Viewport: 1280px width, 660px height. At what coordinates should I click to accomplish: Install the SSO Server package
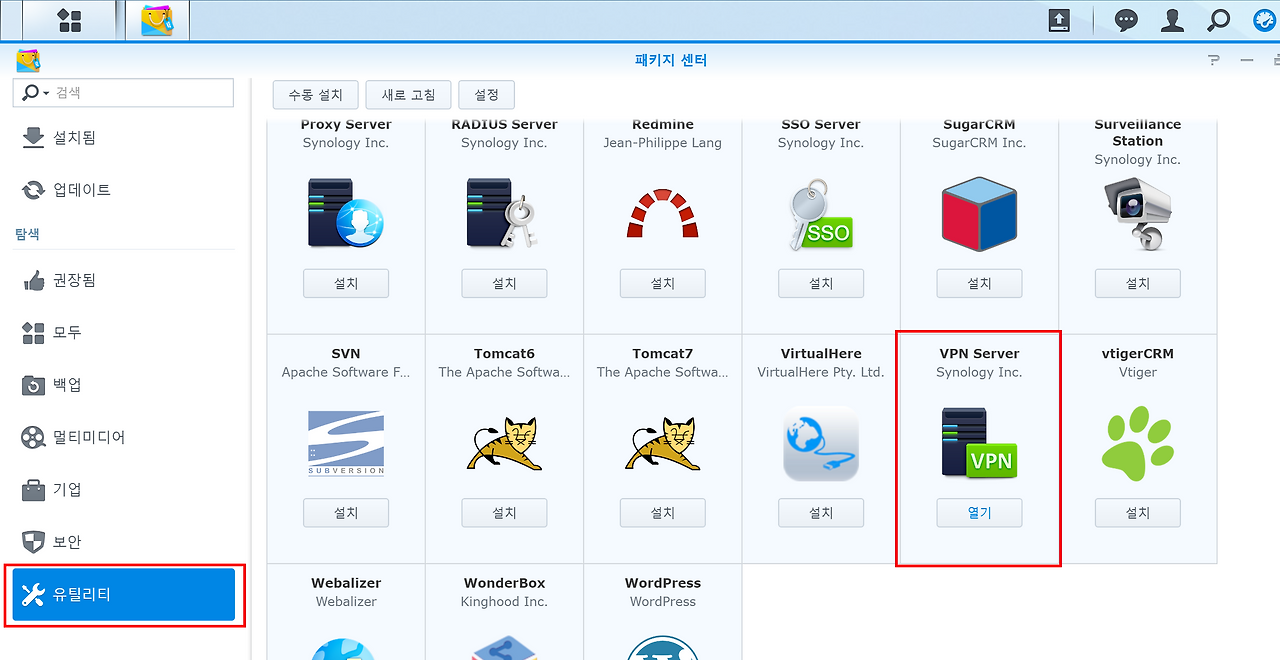tap(820, 283)
